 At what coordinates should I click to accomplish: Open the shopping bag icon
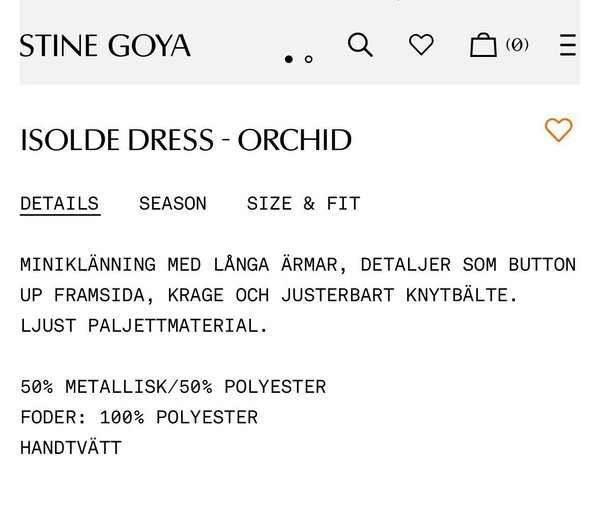[483, 45]
